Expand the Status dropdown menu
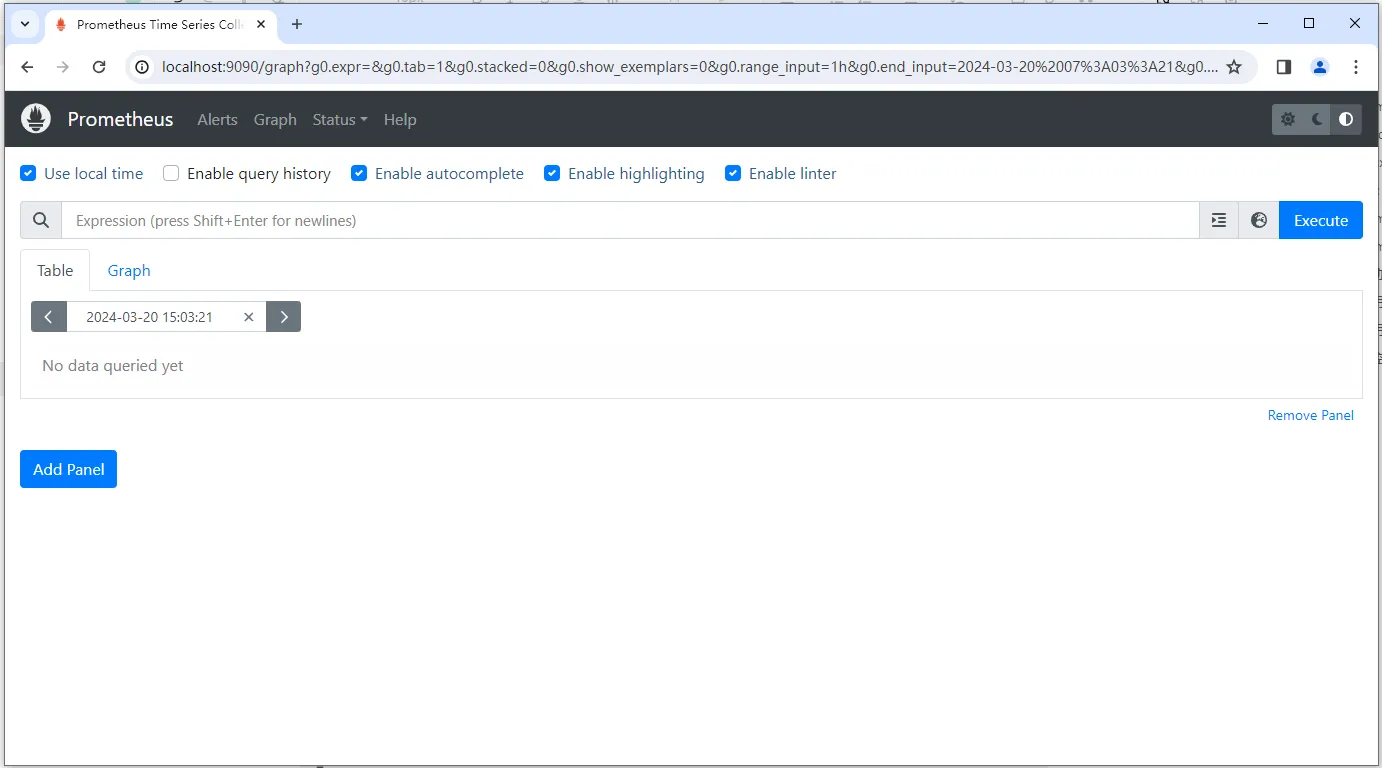1382x768 pixels. [339, 120]
